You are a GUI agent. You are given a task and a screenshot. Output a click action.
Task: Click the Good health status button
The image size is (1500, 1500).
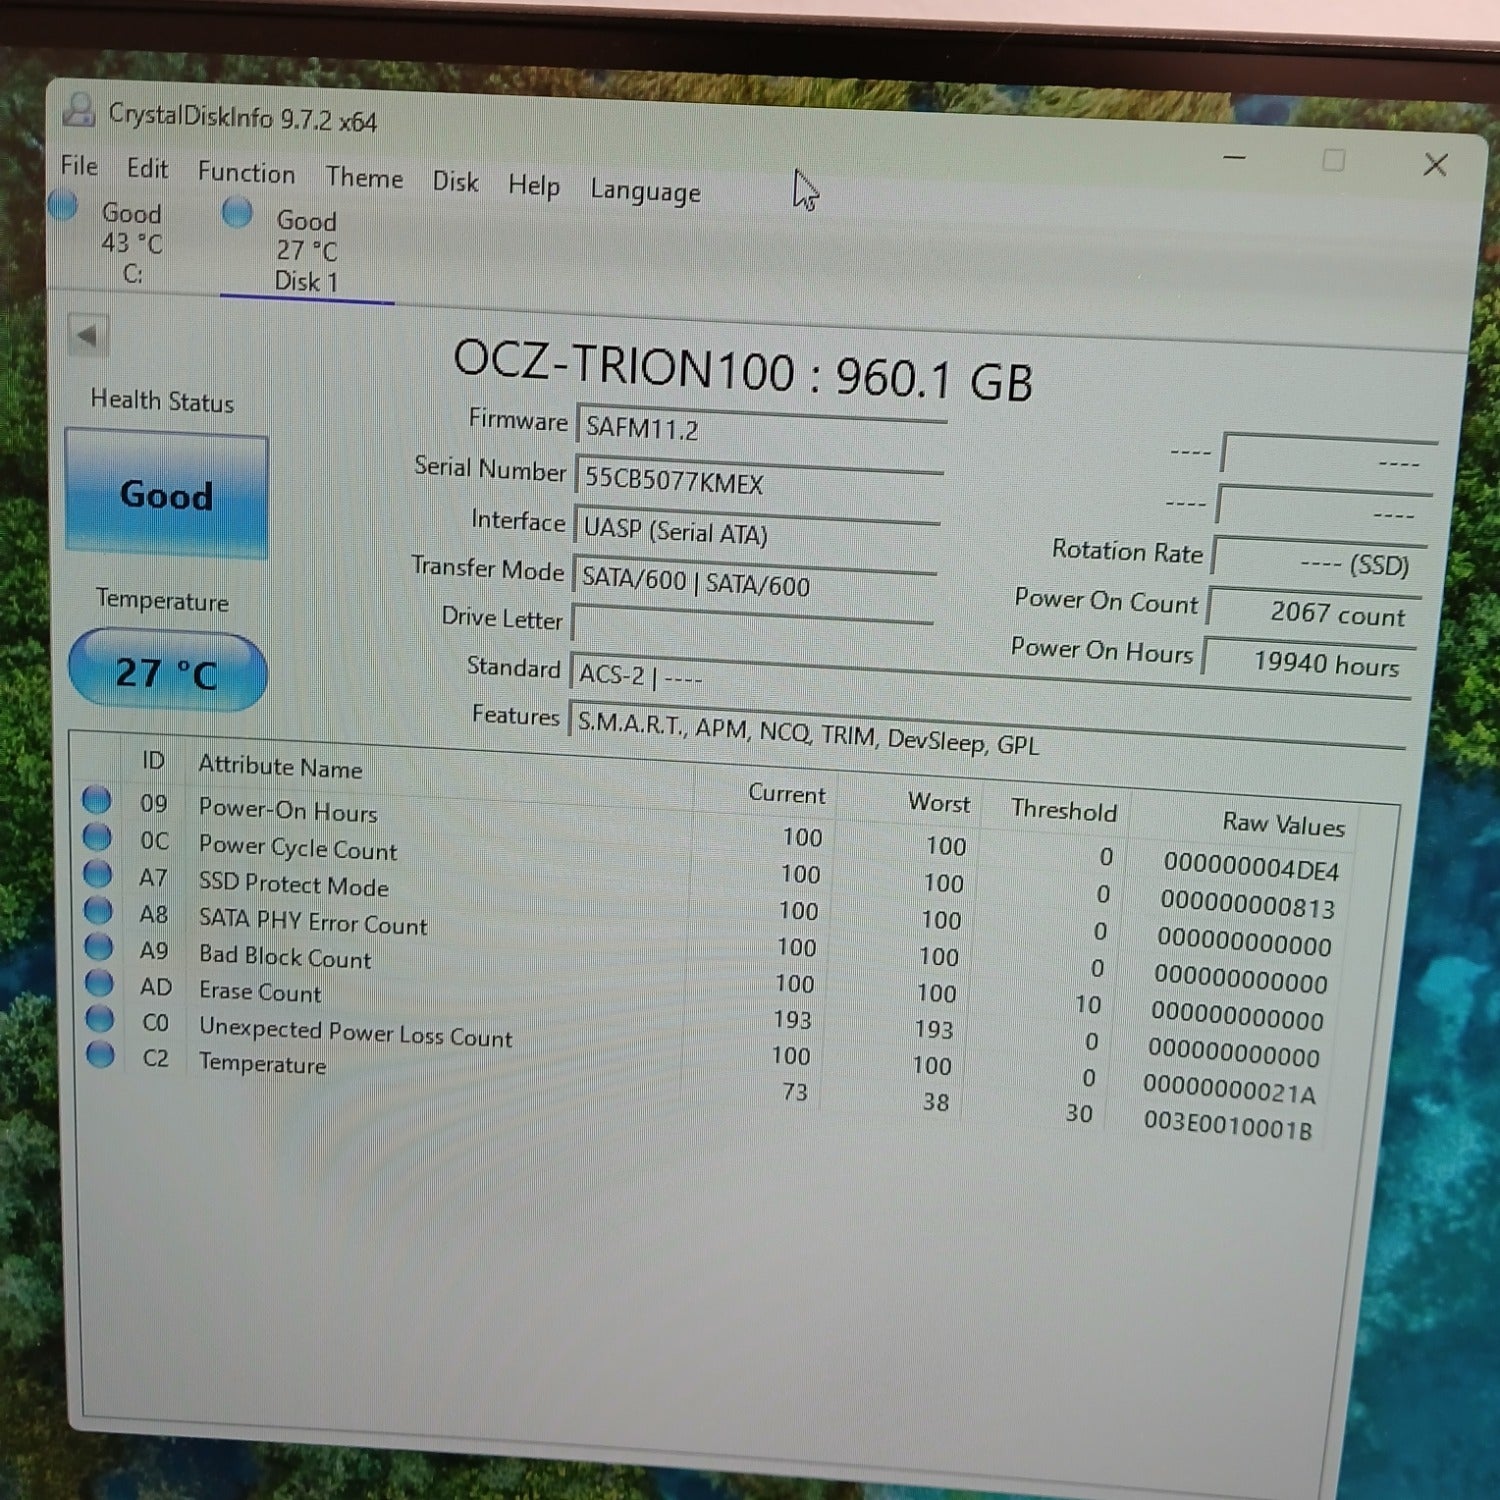167,493
